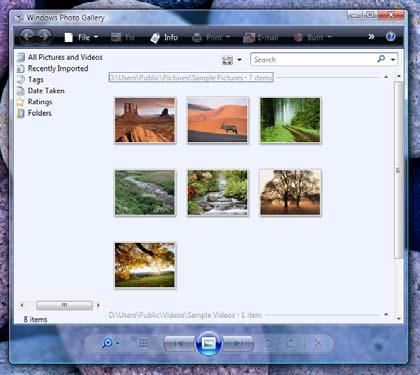Expand the search options arrow
Viewport: 420px width, 375px height.
coord(393,60)
